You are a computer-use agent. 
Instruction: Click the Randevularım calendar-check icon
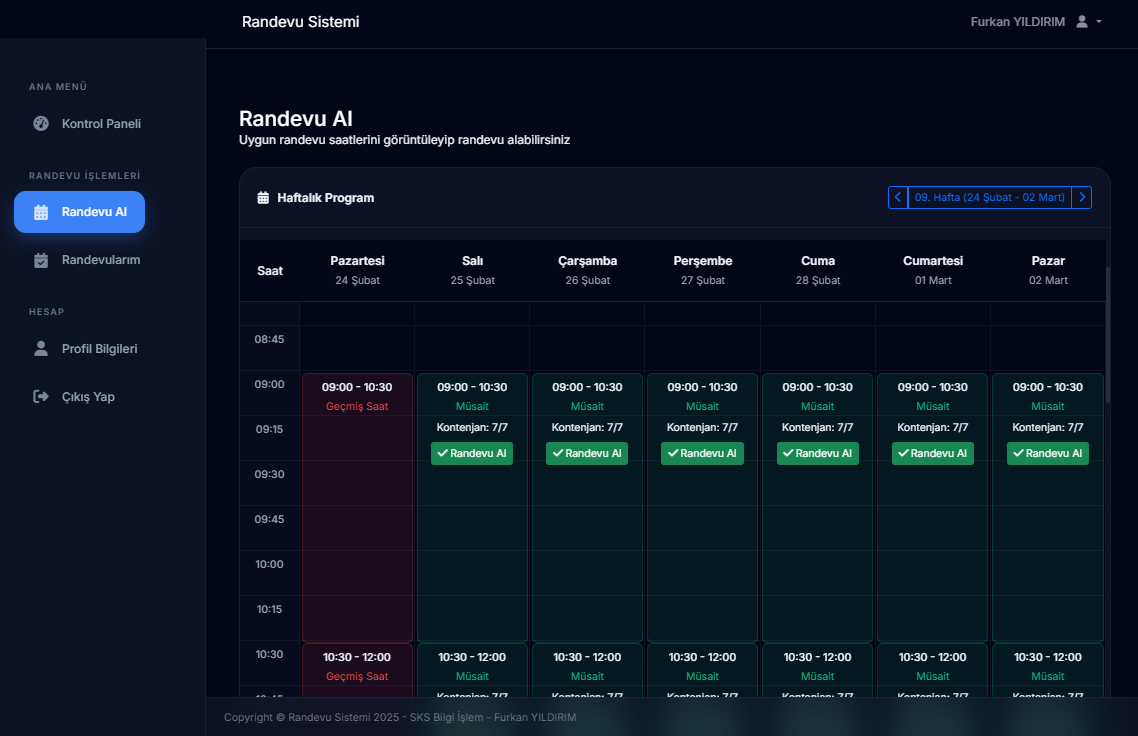[x=41, y=260]
